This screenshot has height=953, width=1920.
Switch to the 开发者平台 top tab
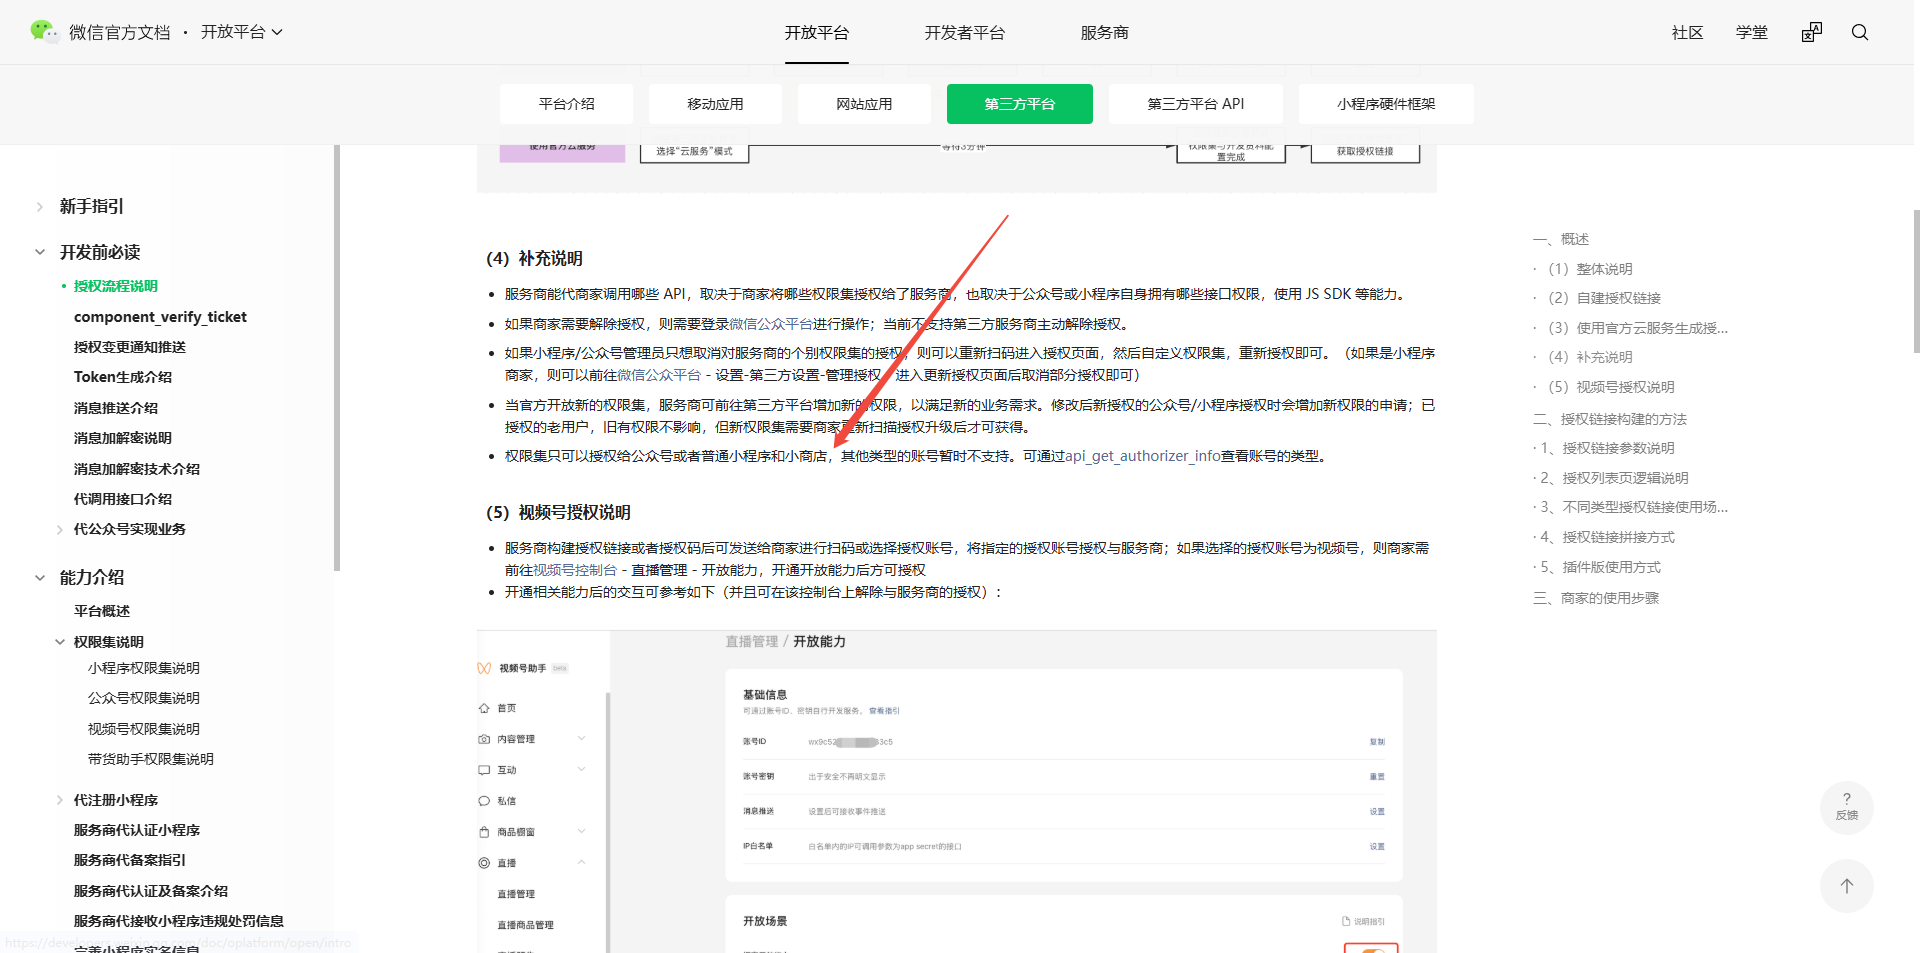964,32
